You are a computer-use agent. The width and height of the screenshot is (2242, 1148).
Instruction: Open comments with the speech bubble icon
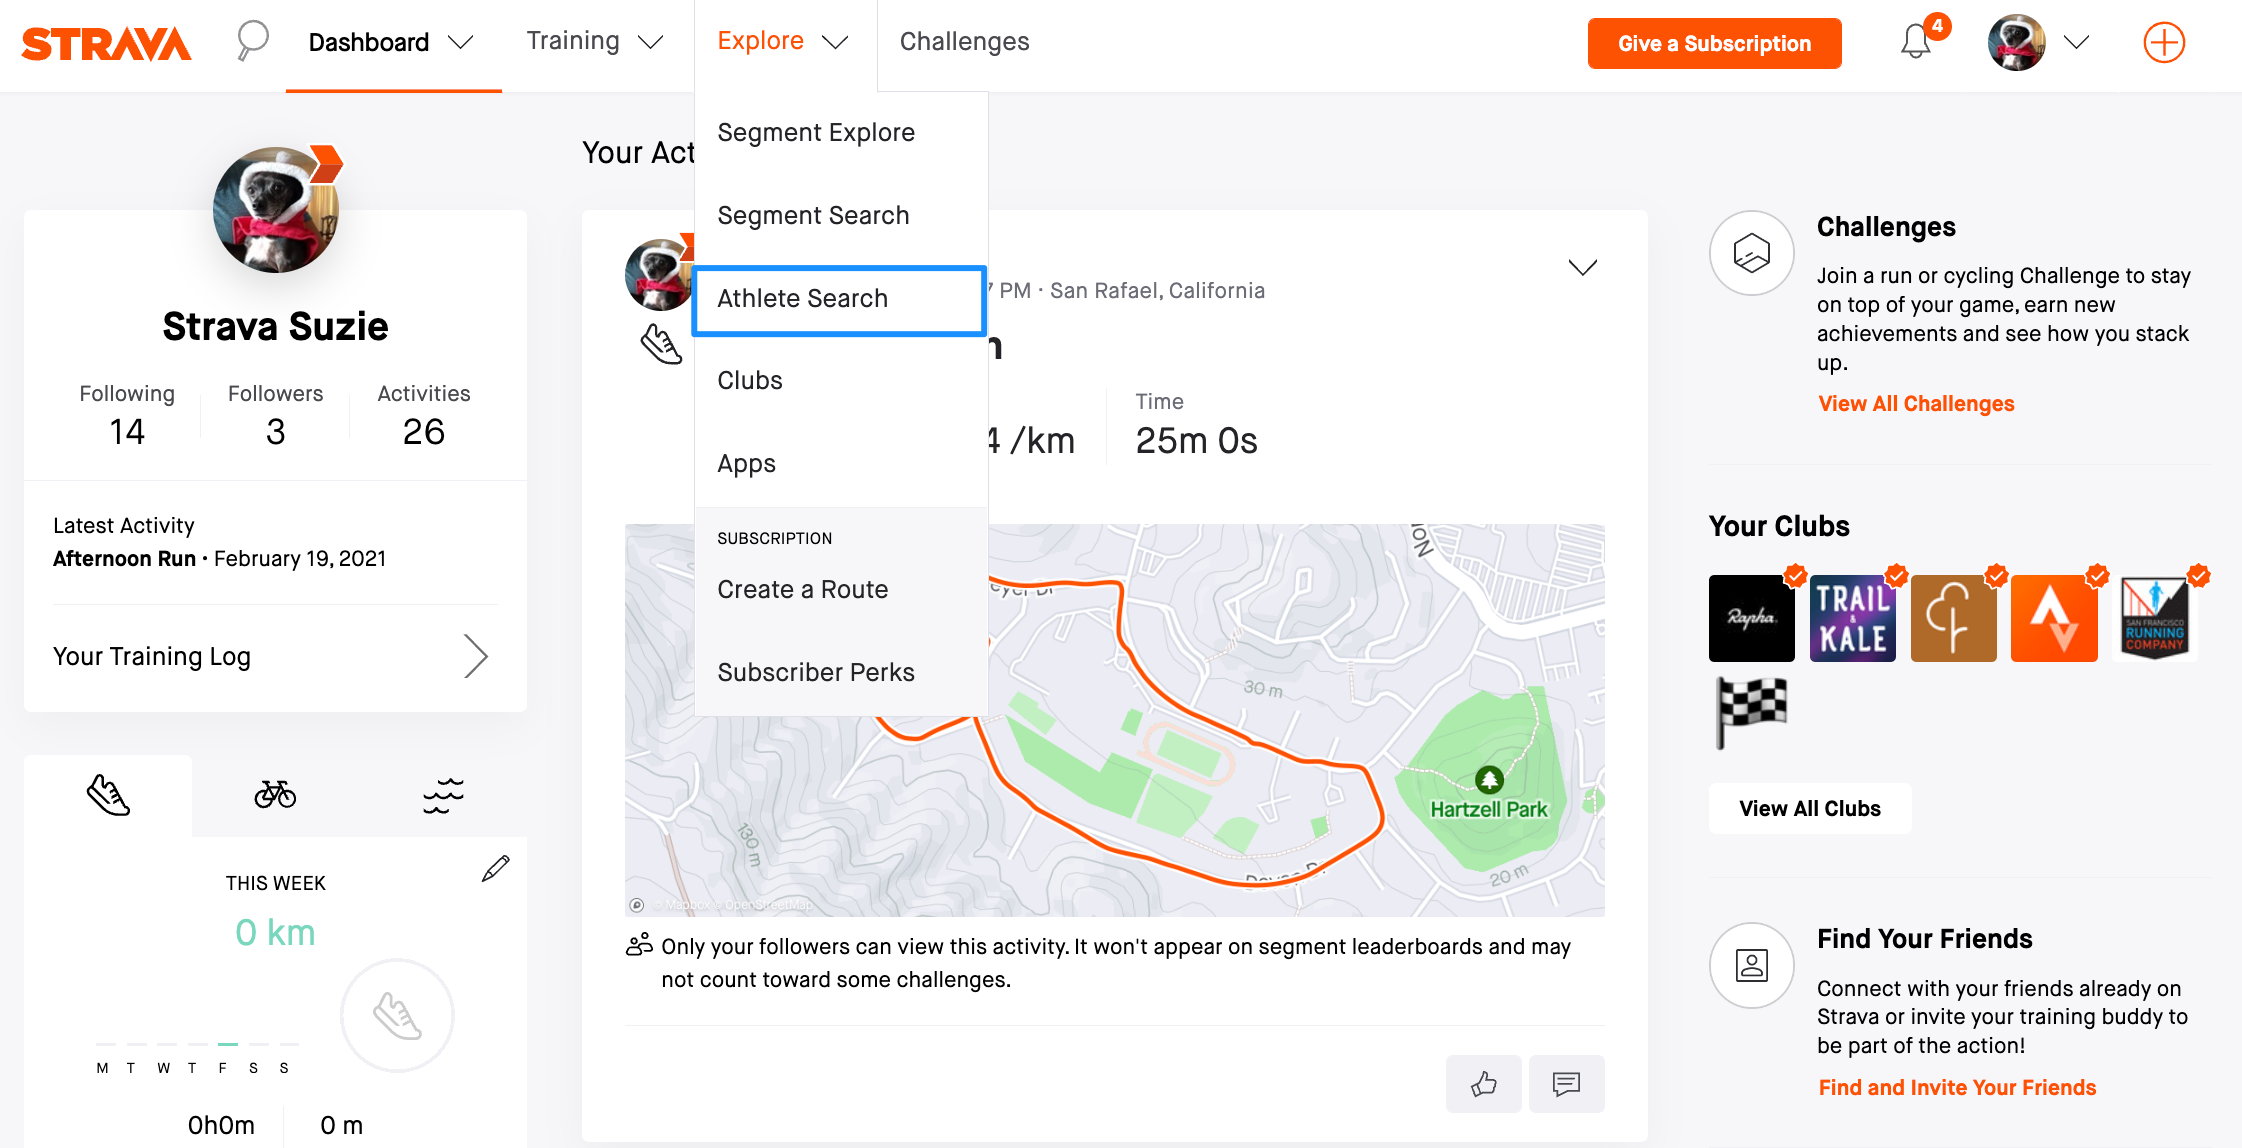(x=1566, y=1084)
